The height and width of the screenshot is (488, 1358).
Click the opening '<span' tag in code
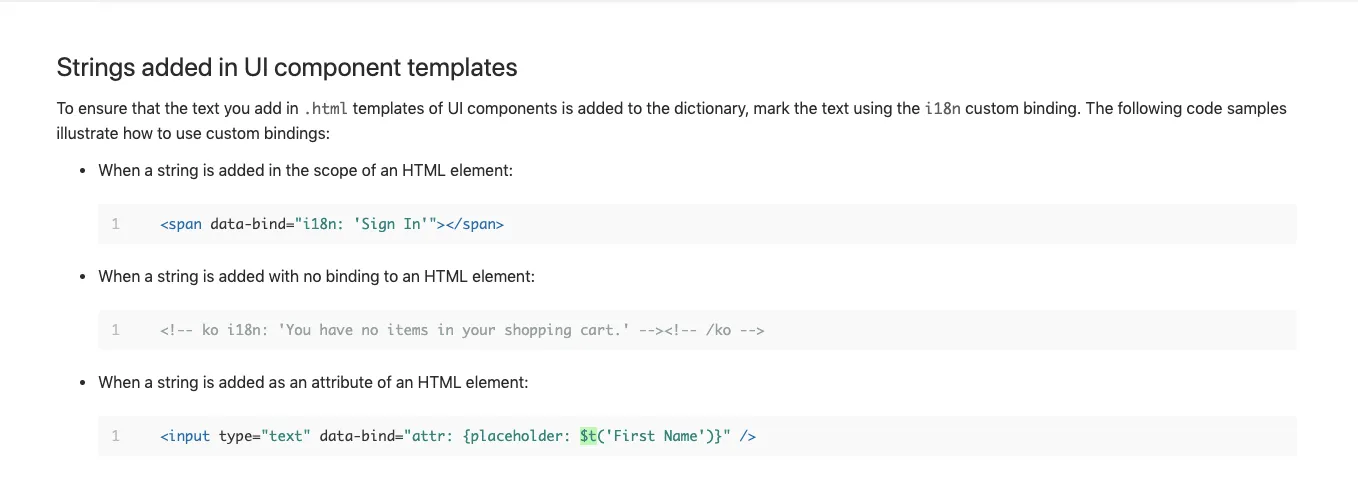pyautogui.click(x=181, y=224)
